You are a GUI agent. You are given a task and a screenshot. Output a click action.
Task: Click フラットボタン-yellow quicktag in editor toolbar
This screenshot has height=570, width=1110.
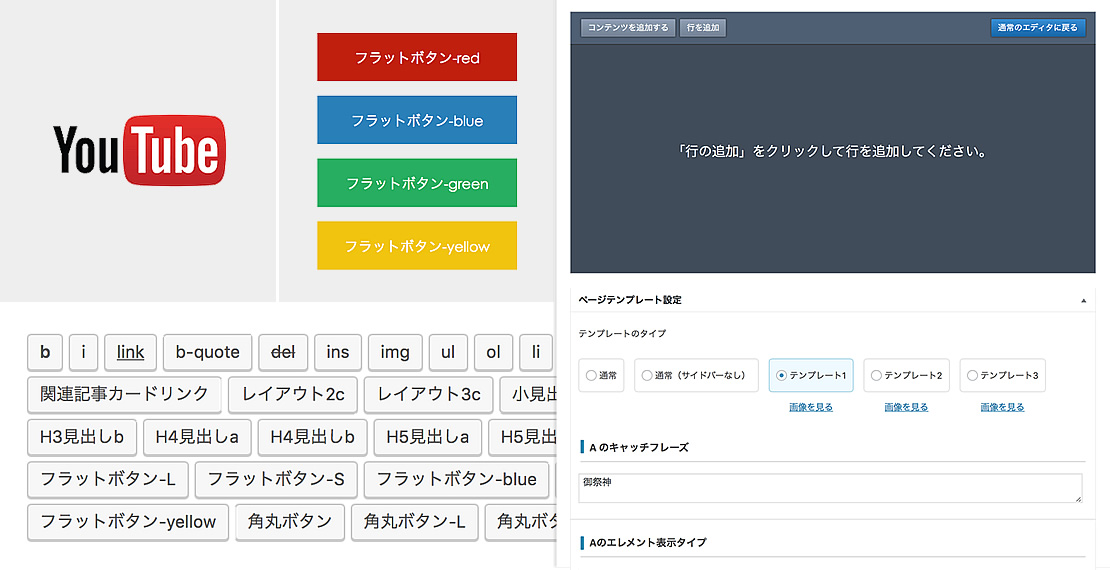(128, 522)
